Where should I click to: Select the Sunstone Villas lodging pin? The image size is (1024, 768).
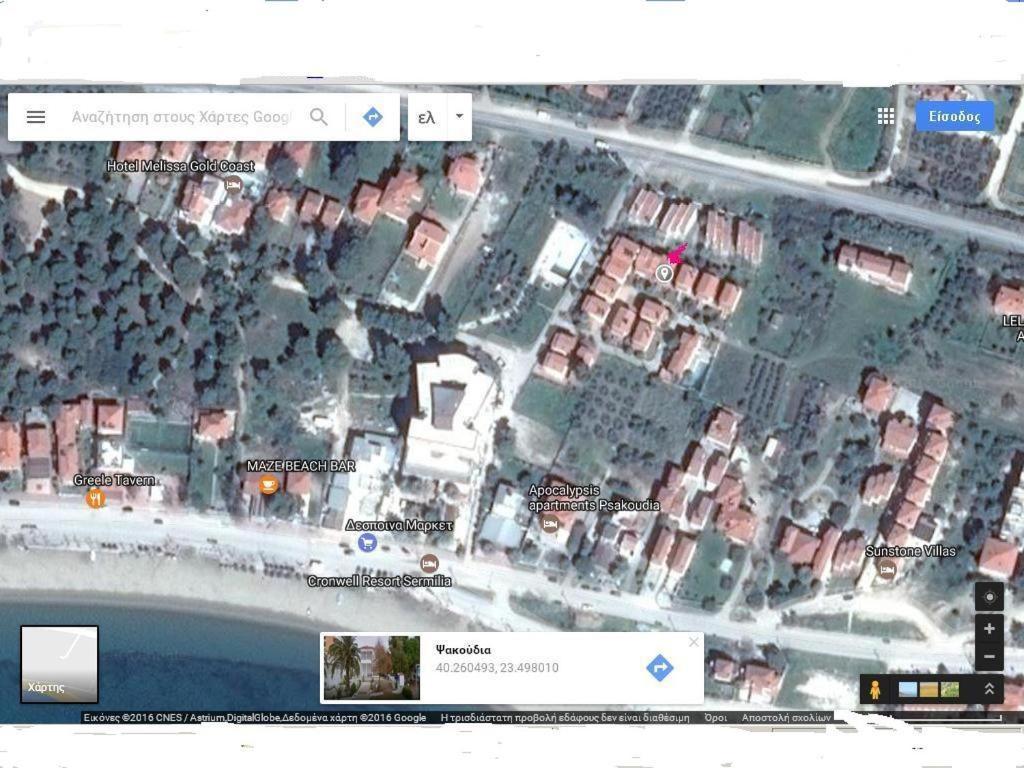886,569
